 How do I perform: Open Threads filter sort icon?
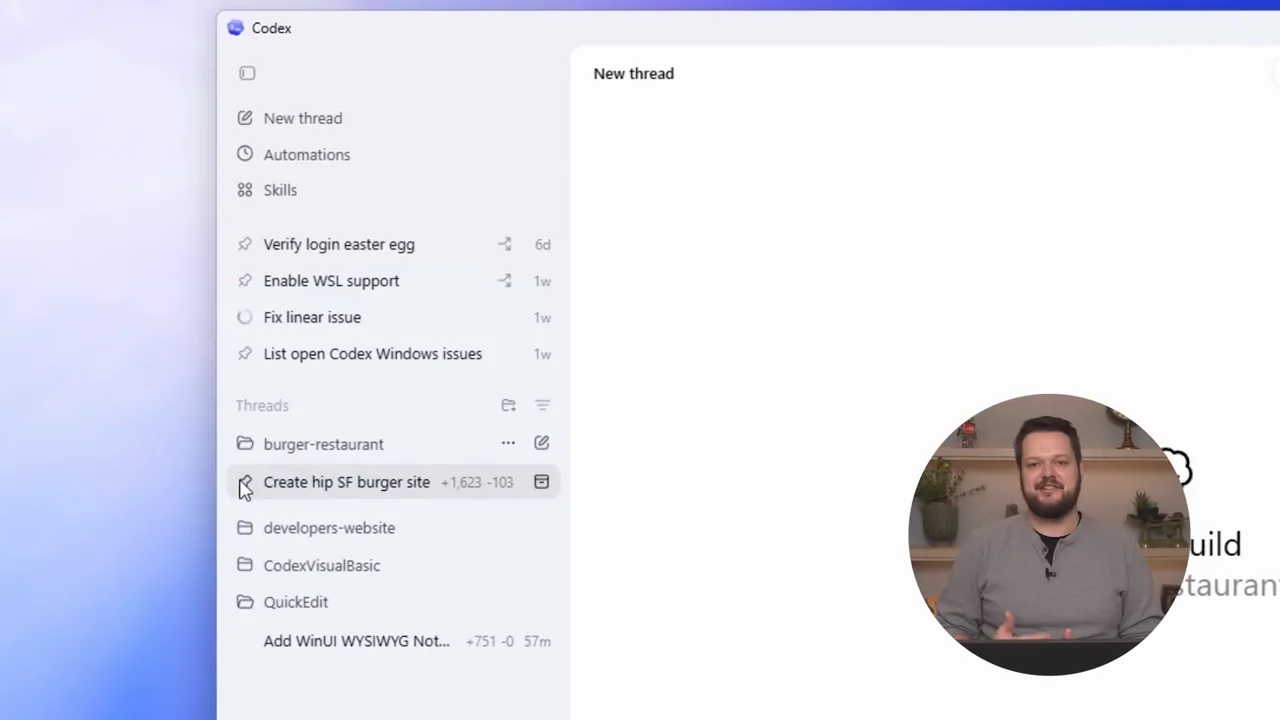pyautogui.click(x=542, y=405)
